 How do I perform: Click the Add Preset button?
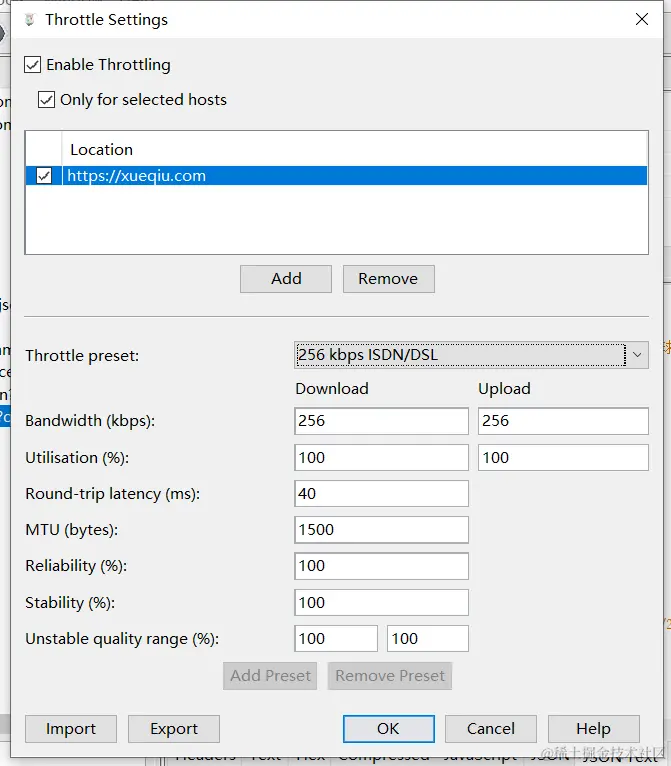[270, 676]
